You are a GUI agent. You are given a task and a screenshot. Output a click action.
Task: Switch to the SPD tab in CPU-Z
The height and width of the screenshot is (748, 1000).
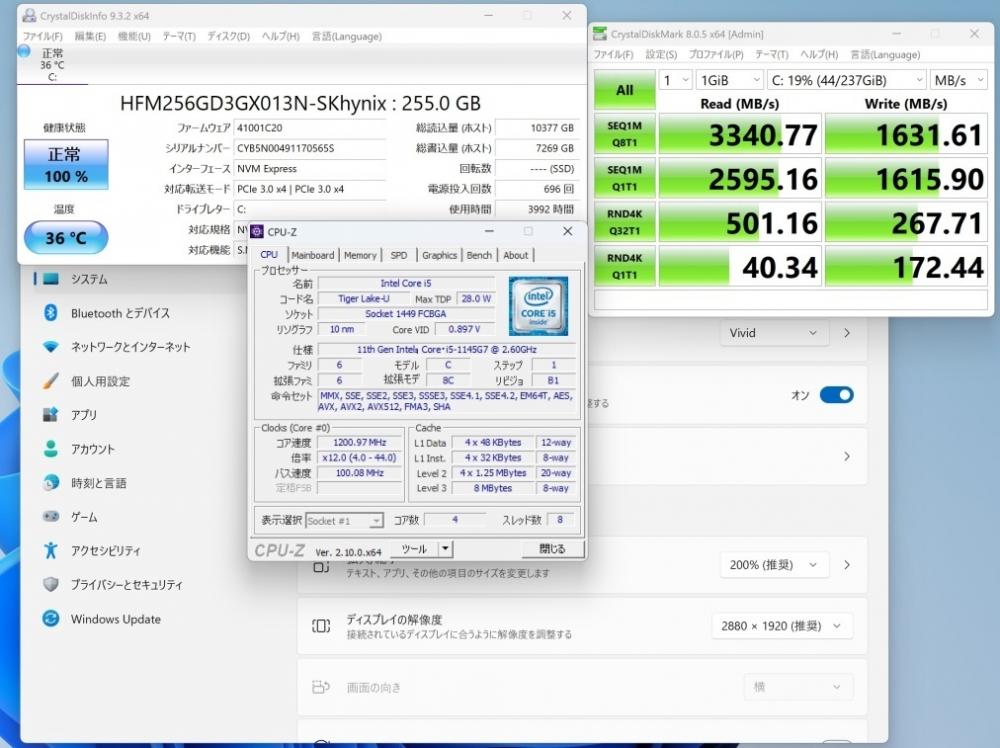tap(399, 255)
